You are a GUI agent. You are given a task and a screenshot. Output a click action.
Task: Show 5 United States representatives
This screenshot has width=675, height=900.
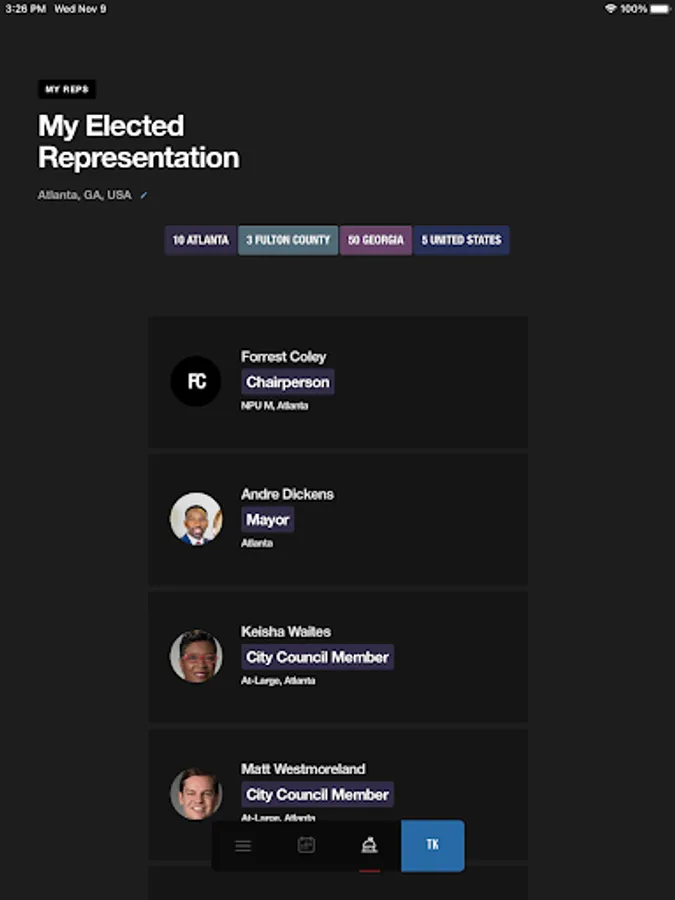(461, 240)
